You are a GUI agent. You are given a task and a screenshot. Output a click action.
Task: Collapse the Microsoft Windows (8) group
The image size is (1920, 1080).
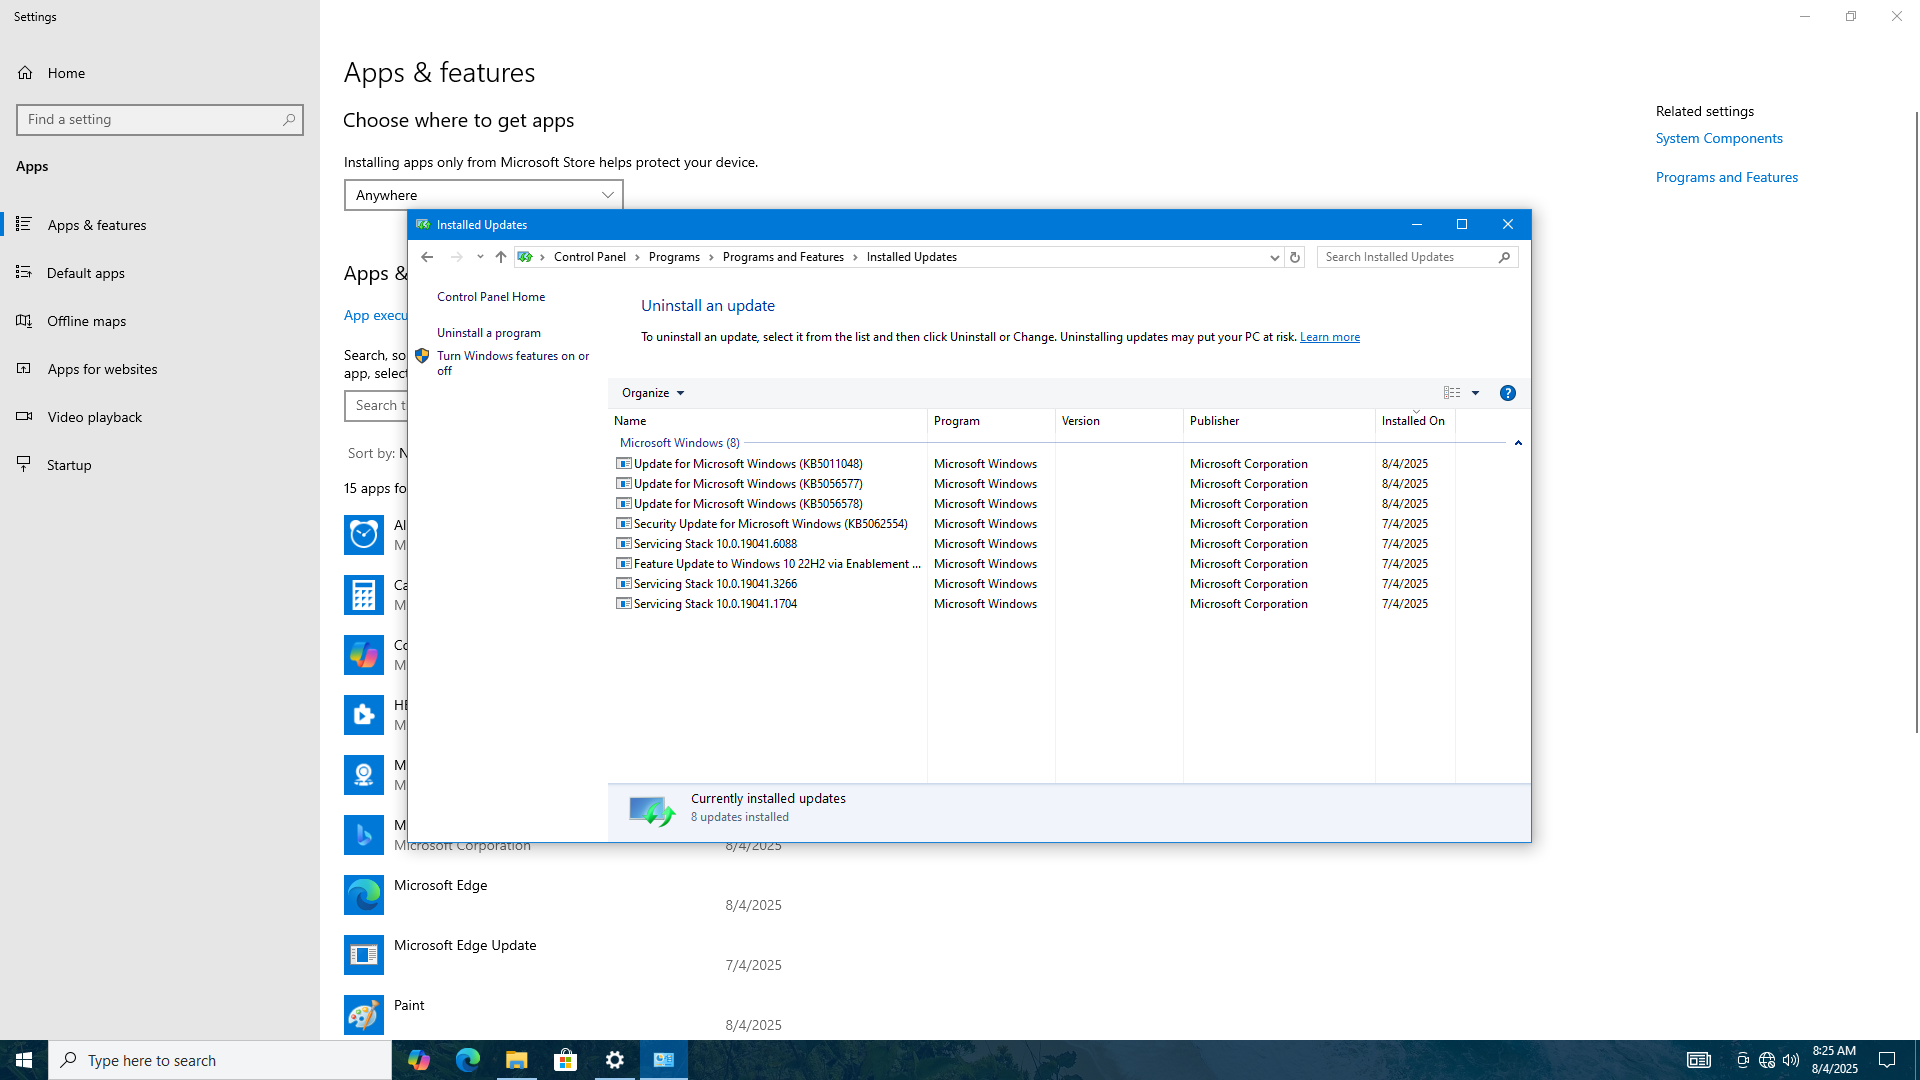pos(1518,443)
